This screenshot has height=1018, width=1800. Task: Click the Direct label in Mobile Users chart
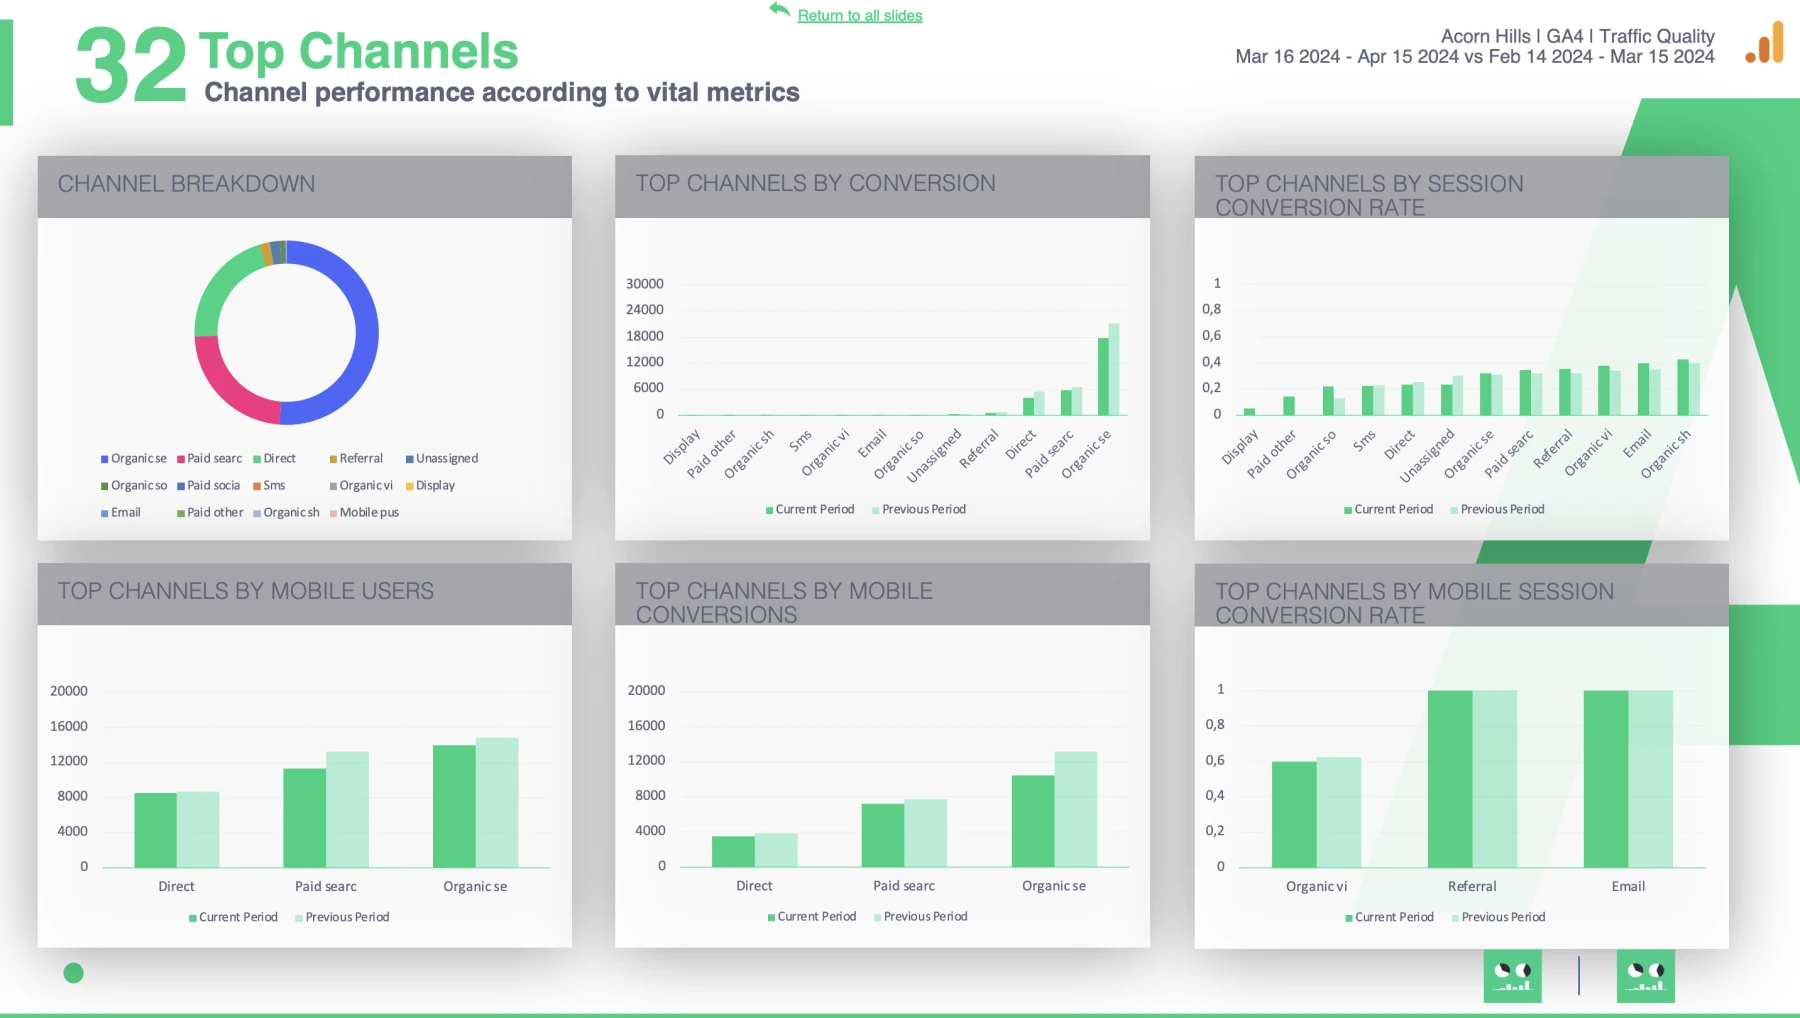coord(176,887)
